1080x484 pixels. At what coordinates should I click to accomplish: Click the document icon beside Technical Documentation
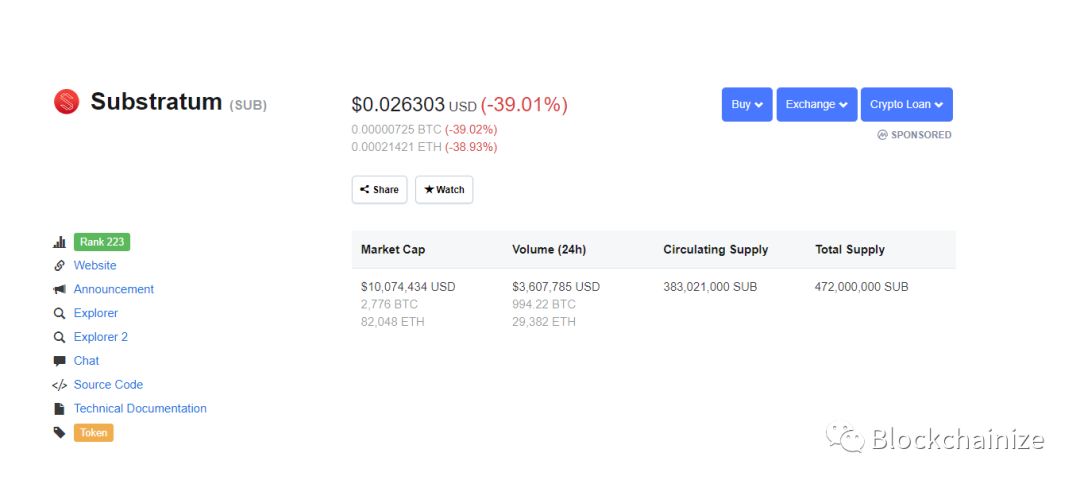59,409
